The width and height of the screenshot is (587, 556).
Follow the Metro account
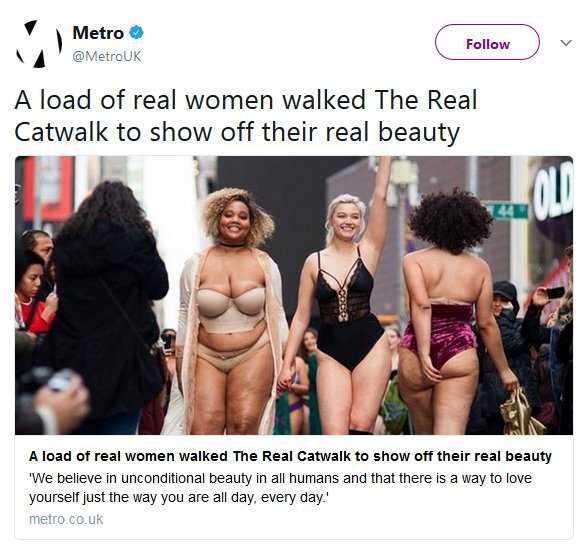(487, 42)
